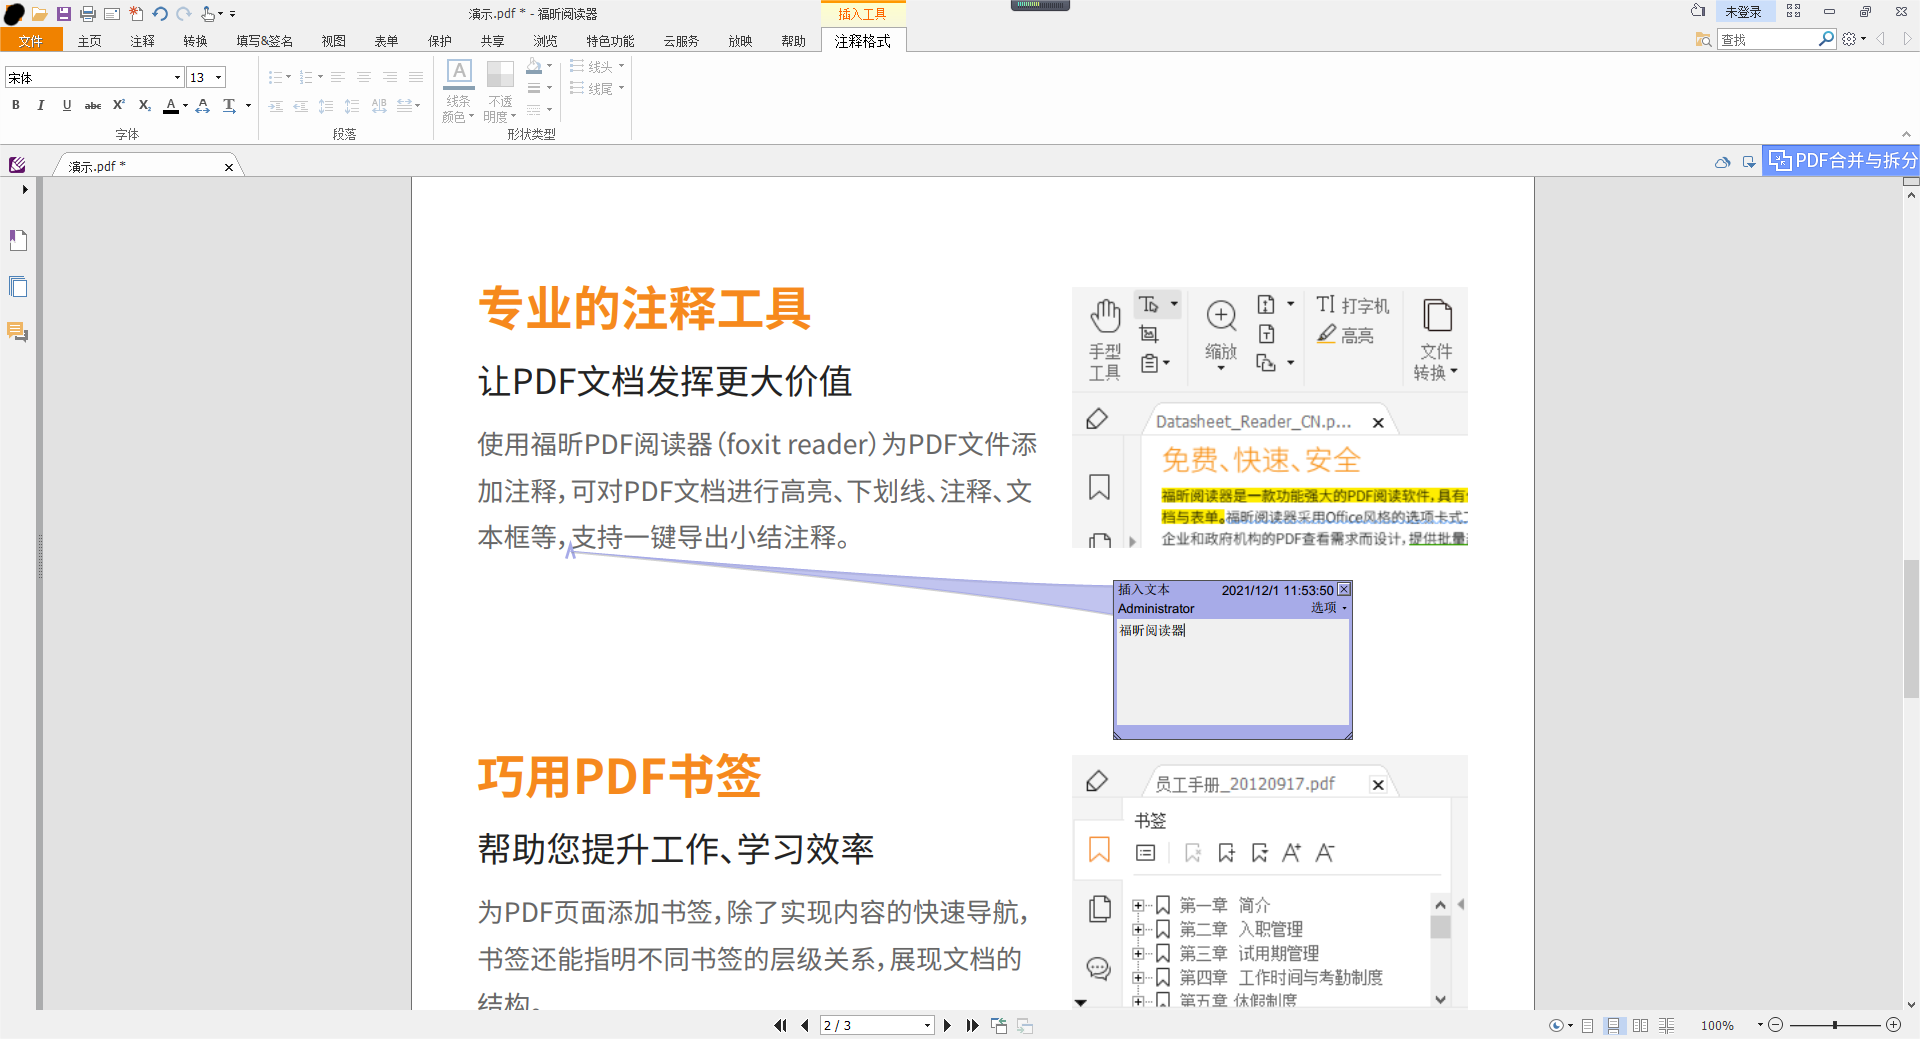This screenshot has height=1039, width=1920.
Task: Open the comments panel in the left sidebar
Action: (17, 332)
